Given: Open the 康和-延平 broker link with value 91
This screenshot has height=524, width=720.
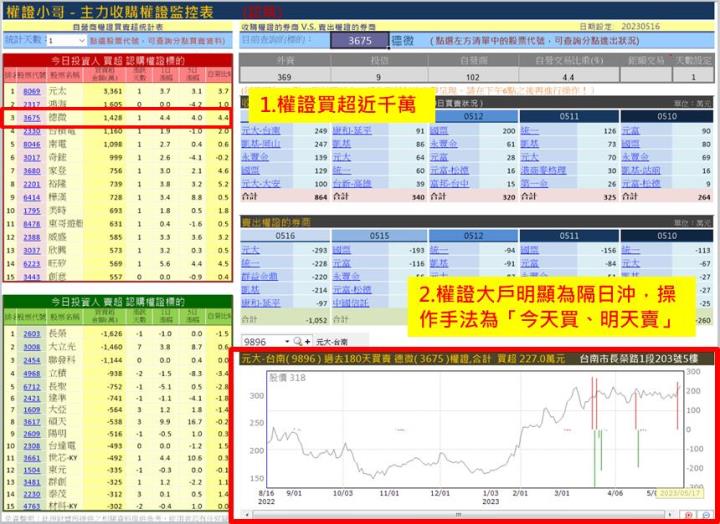Looking at the screenshot, I should click(x=352, y=131).
